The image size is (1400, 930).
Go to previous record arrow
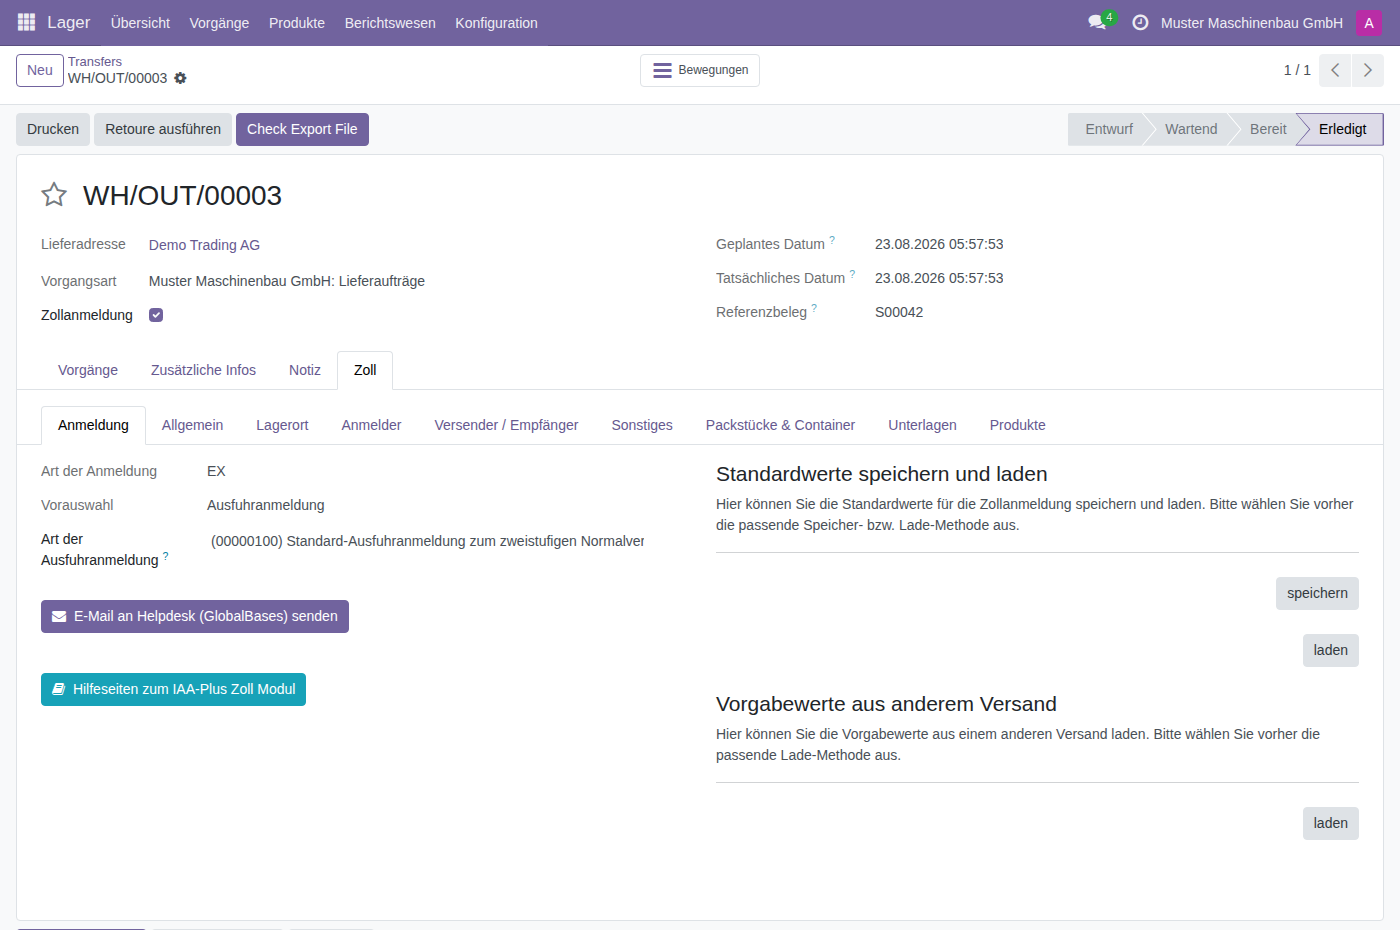click(x=1335, y=70)
